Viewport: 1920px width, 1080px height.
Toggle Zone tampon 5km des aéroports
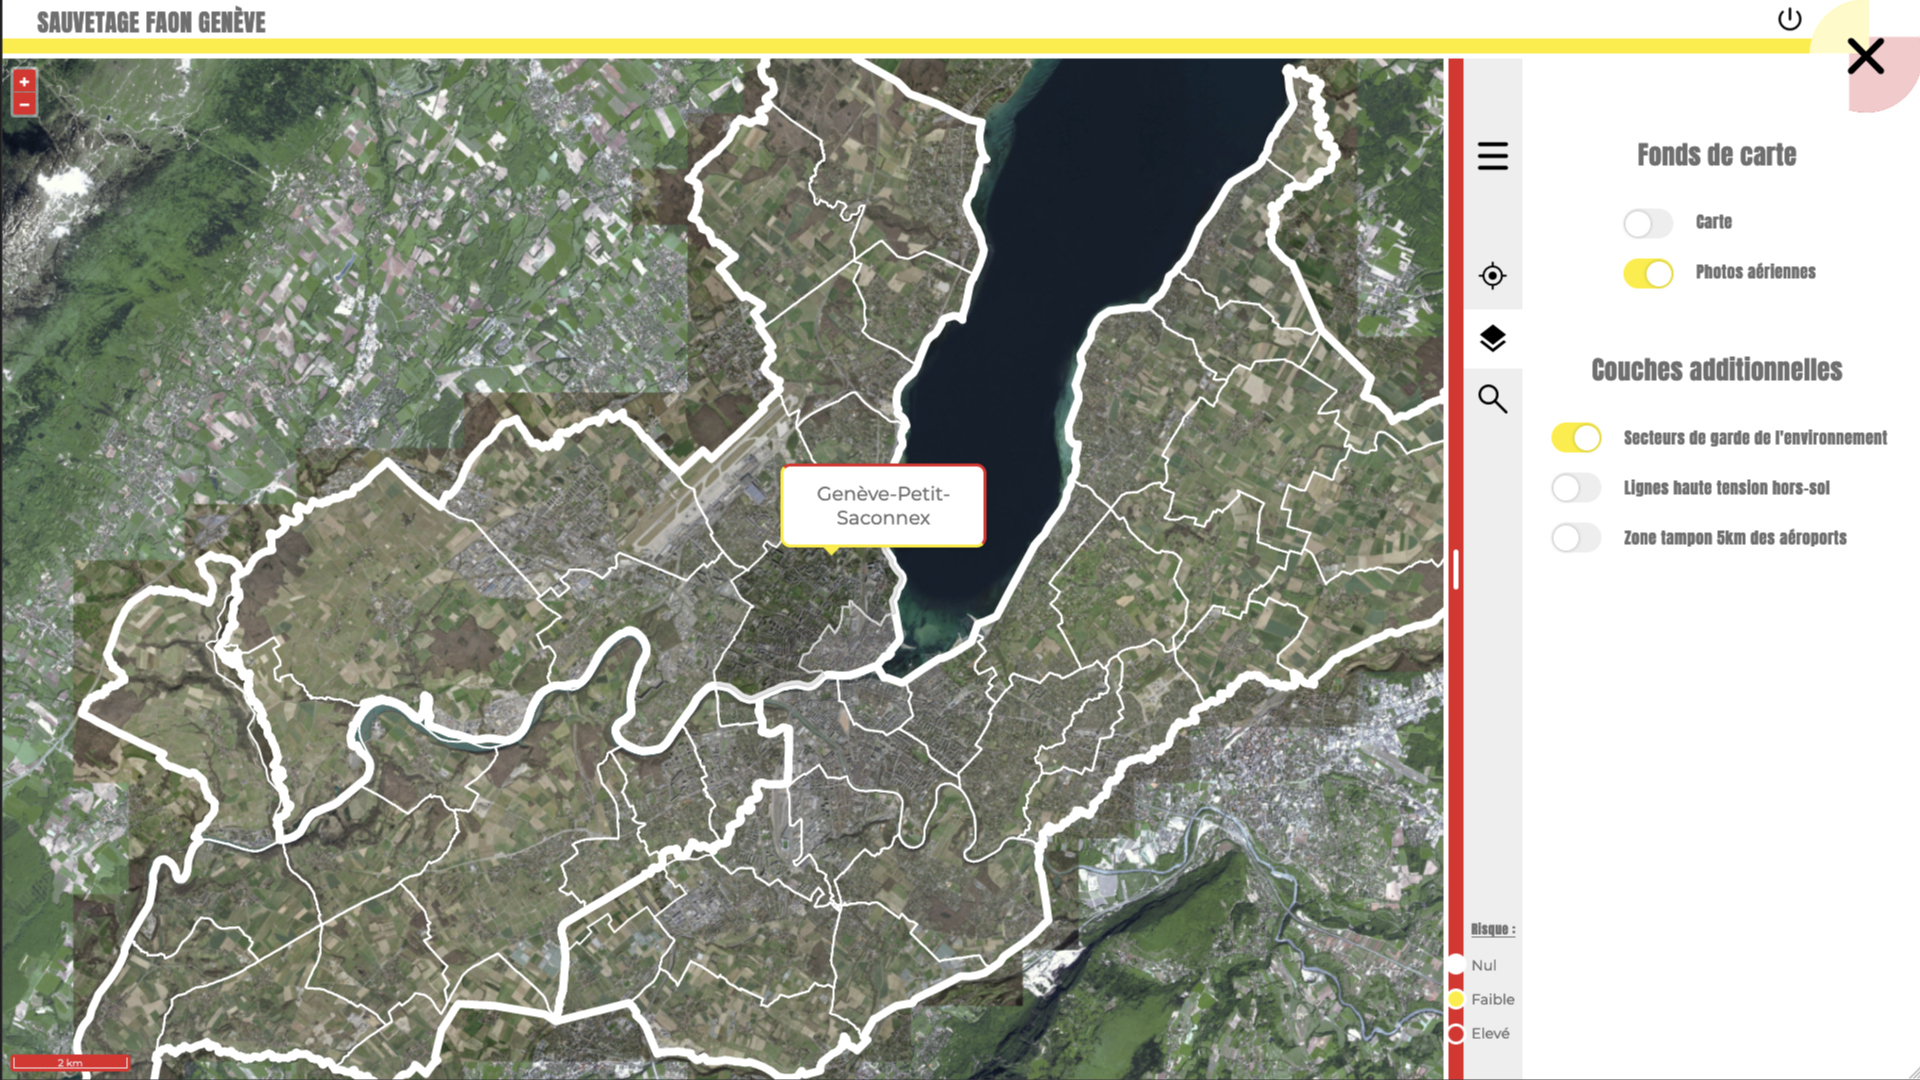1575,538
